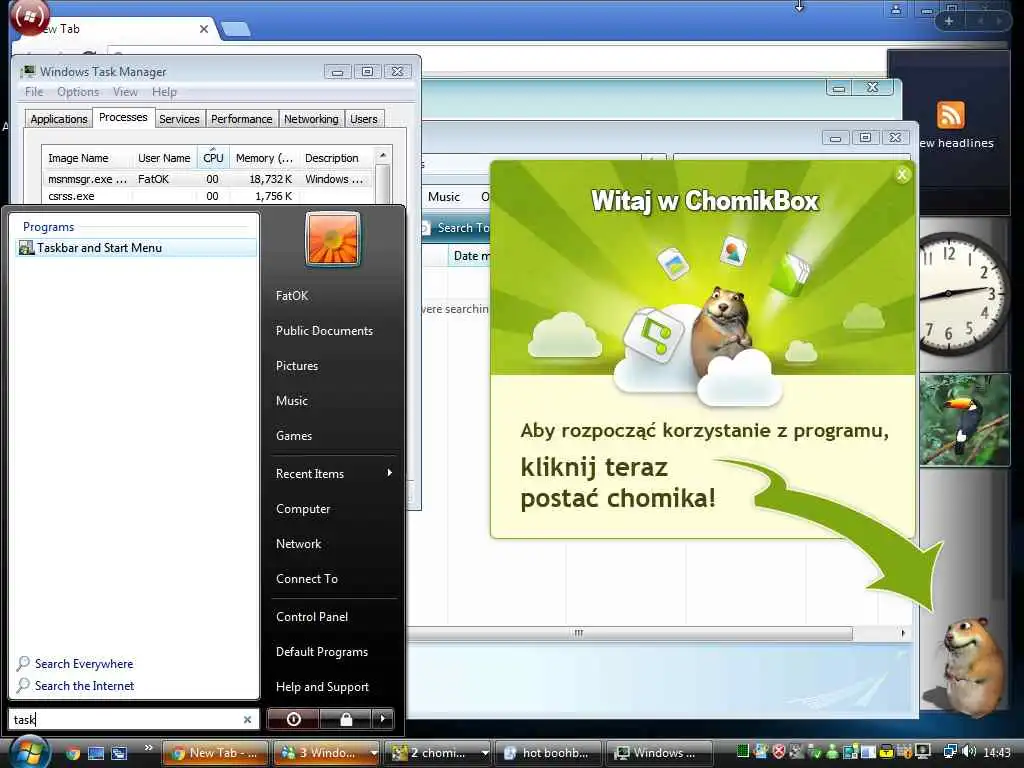This screenshot has height=768, width=1024.
Task: Sort processes by Image Name column
Action: 88,158
